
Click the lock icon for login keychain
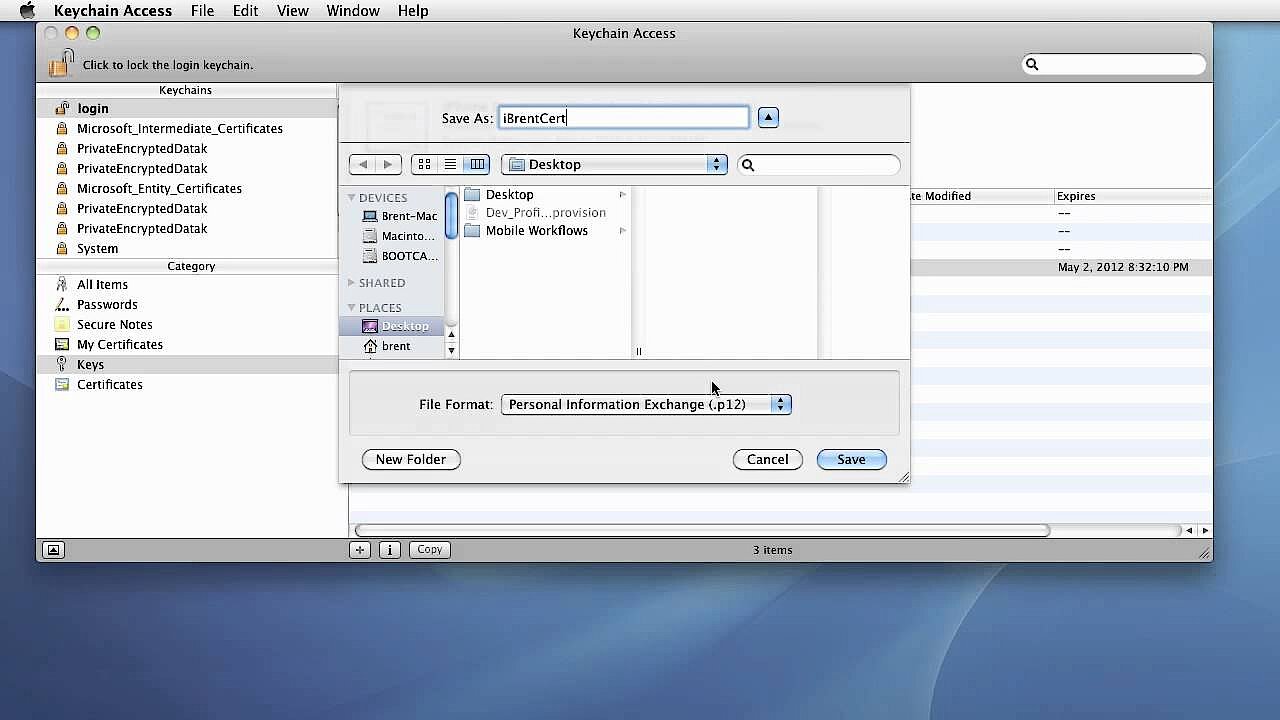tap(61, 63)
